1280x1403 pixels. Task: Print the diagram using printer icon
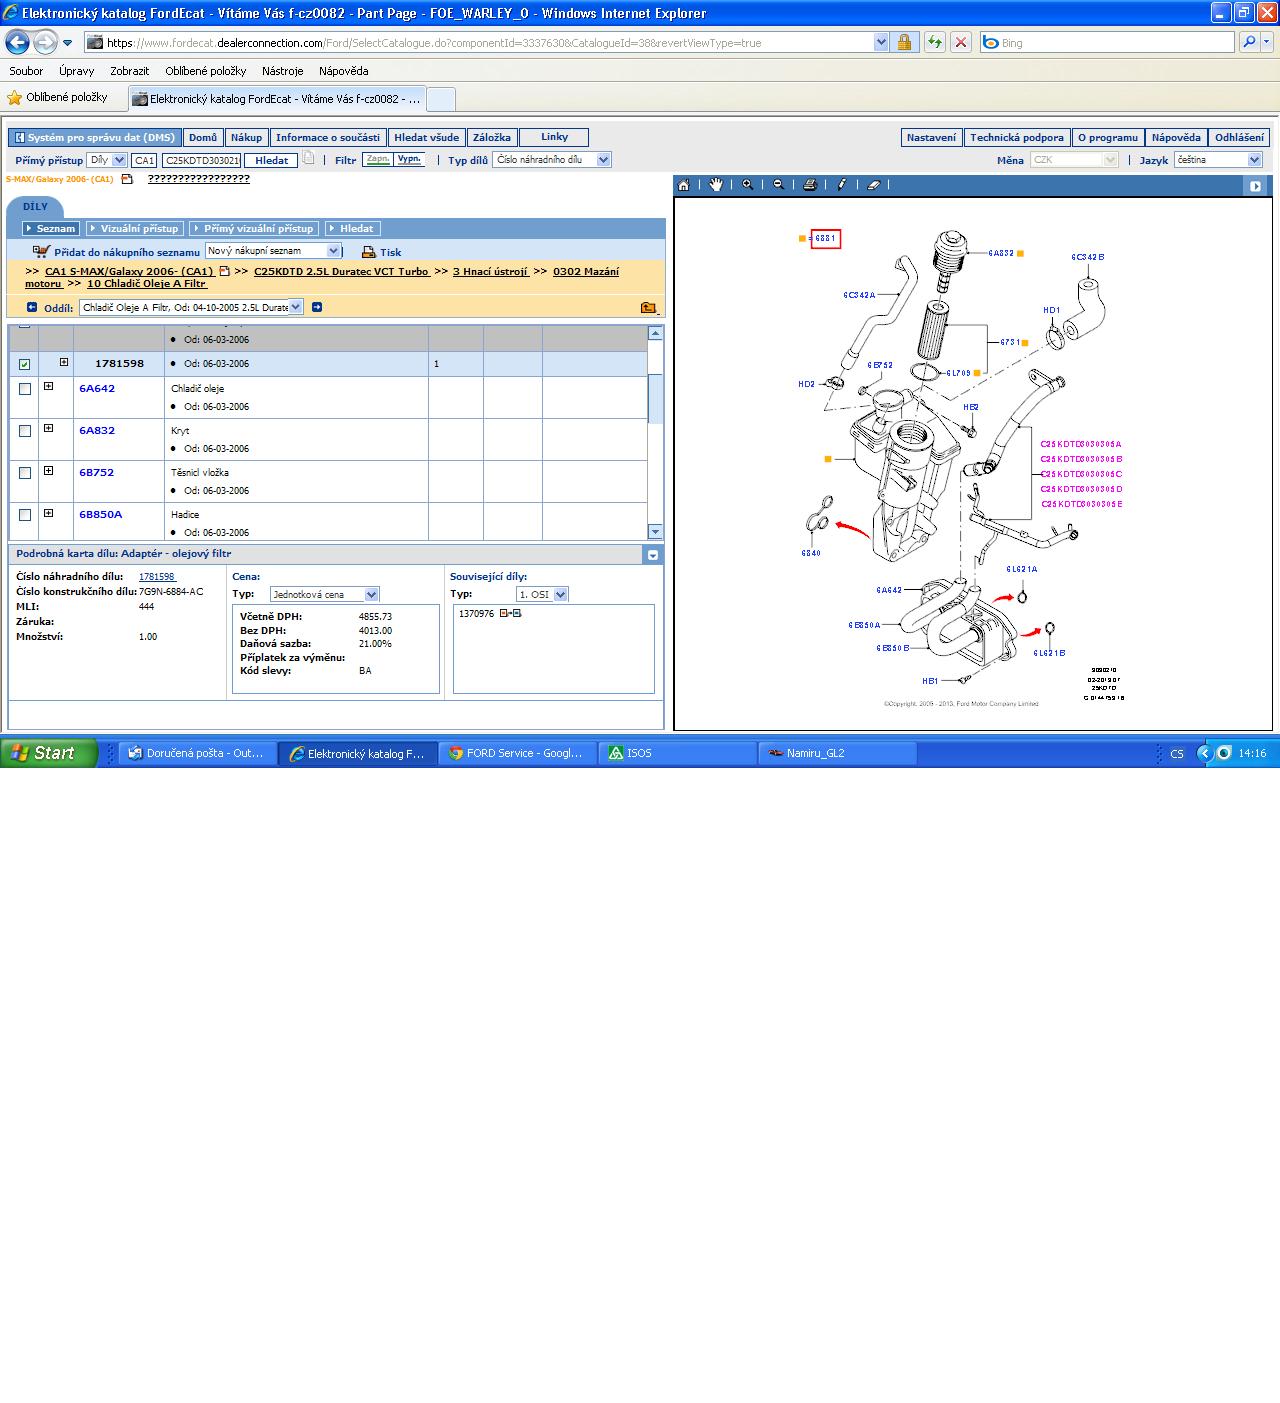(x=810, y=185)
